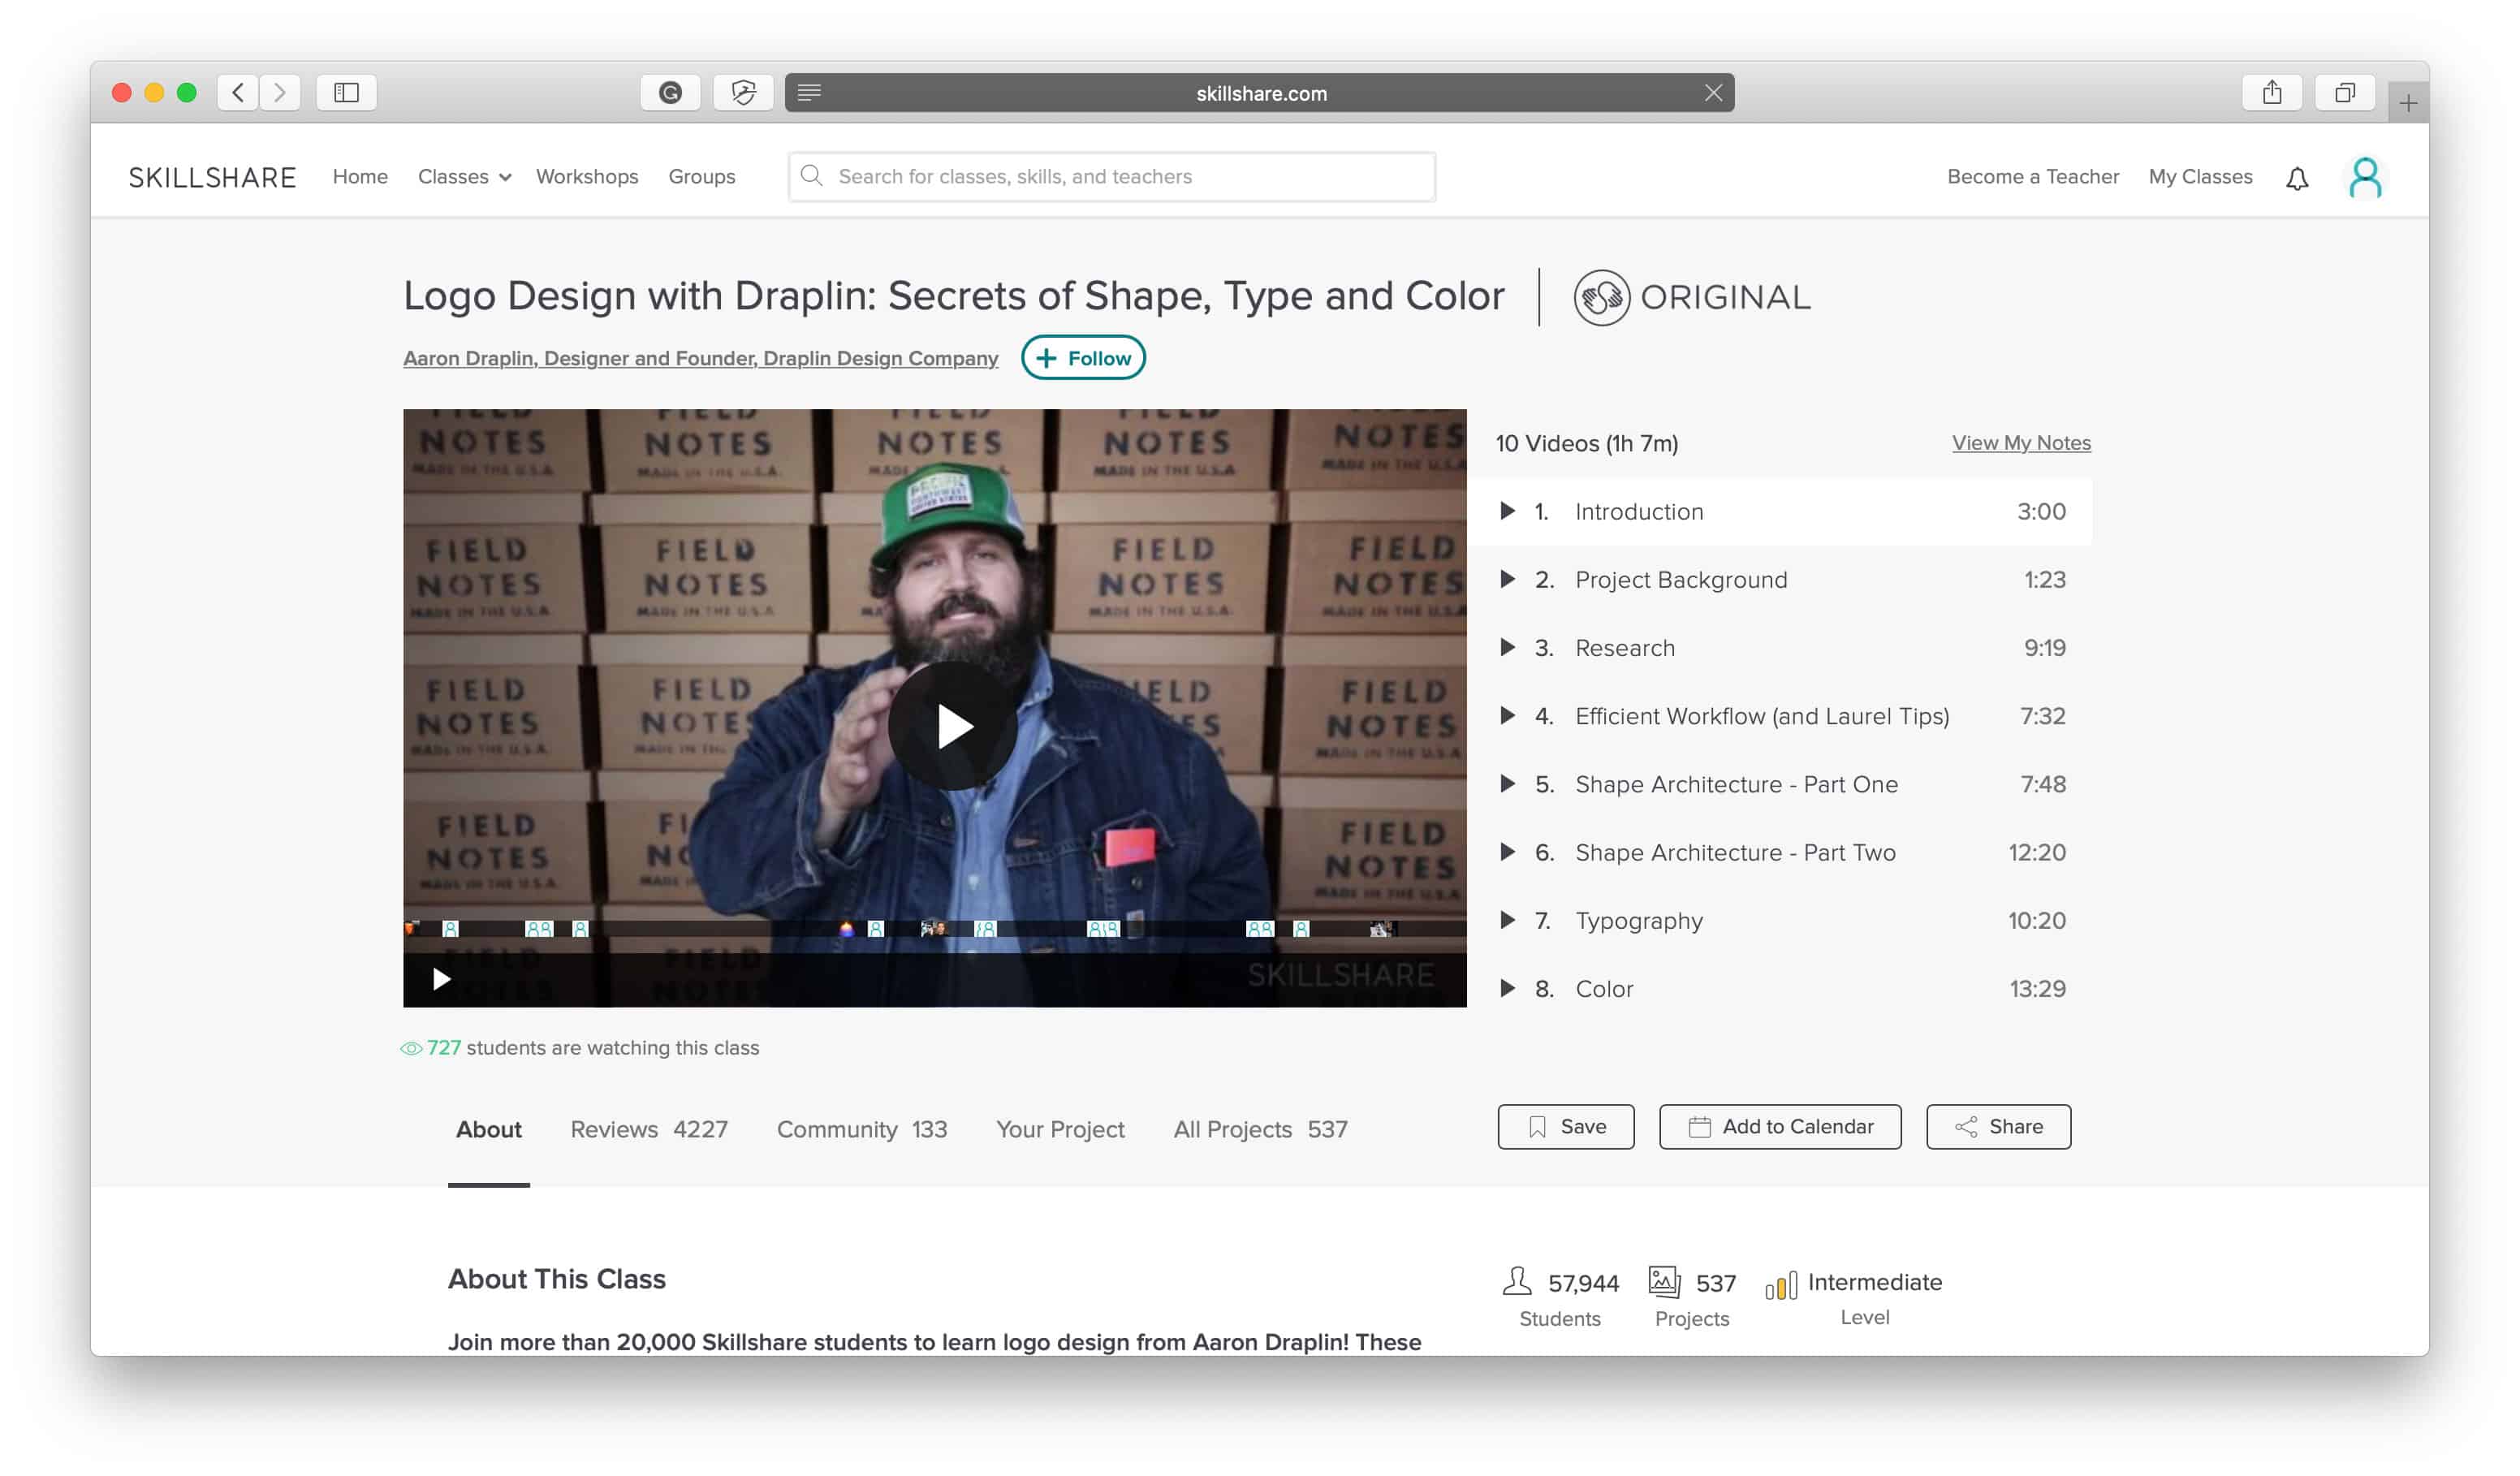
Task: Open notifications bell icon
Action: point(2297,178)
